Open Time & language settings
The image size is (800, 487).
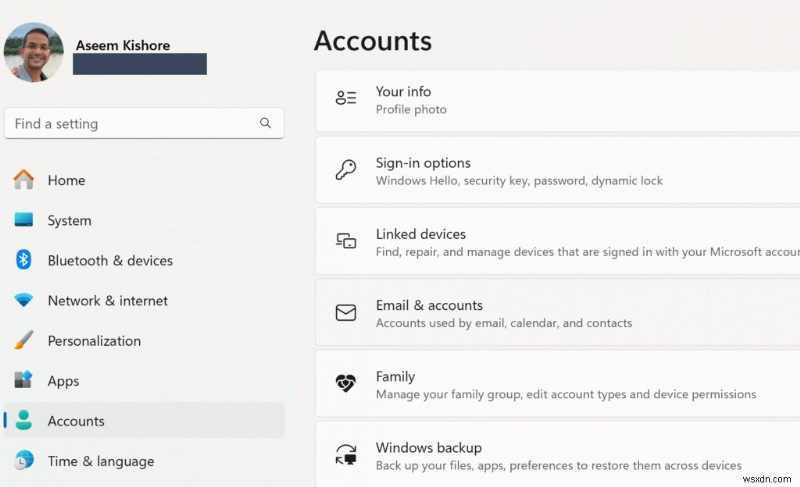(144, 461)
